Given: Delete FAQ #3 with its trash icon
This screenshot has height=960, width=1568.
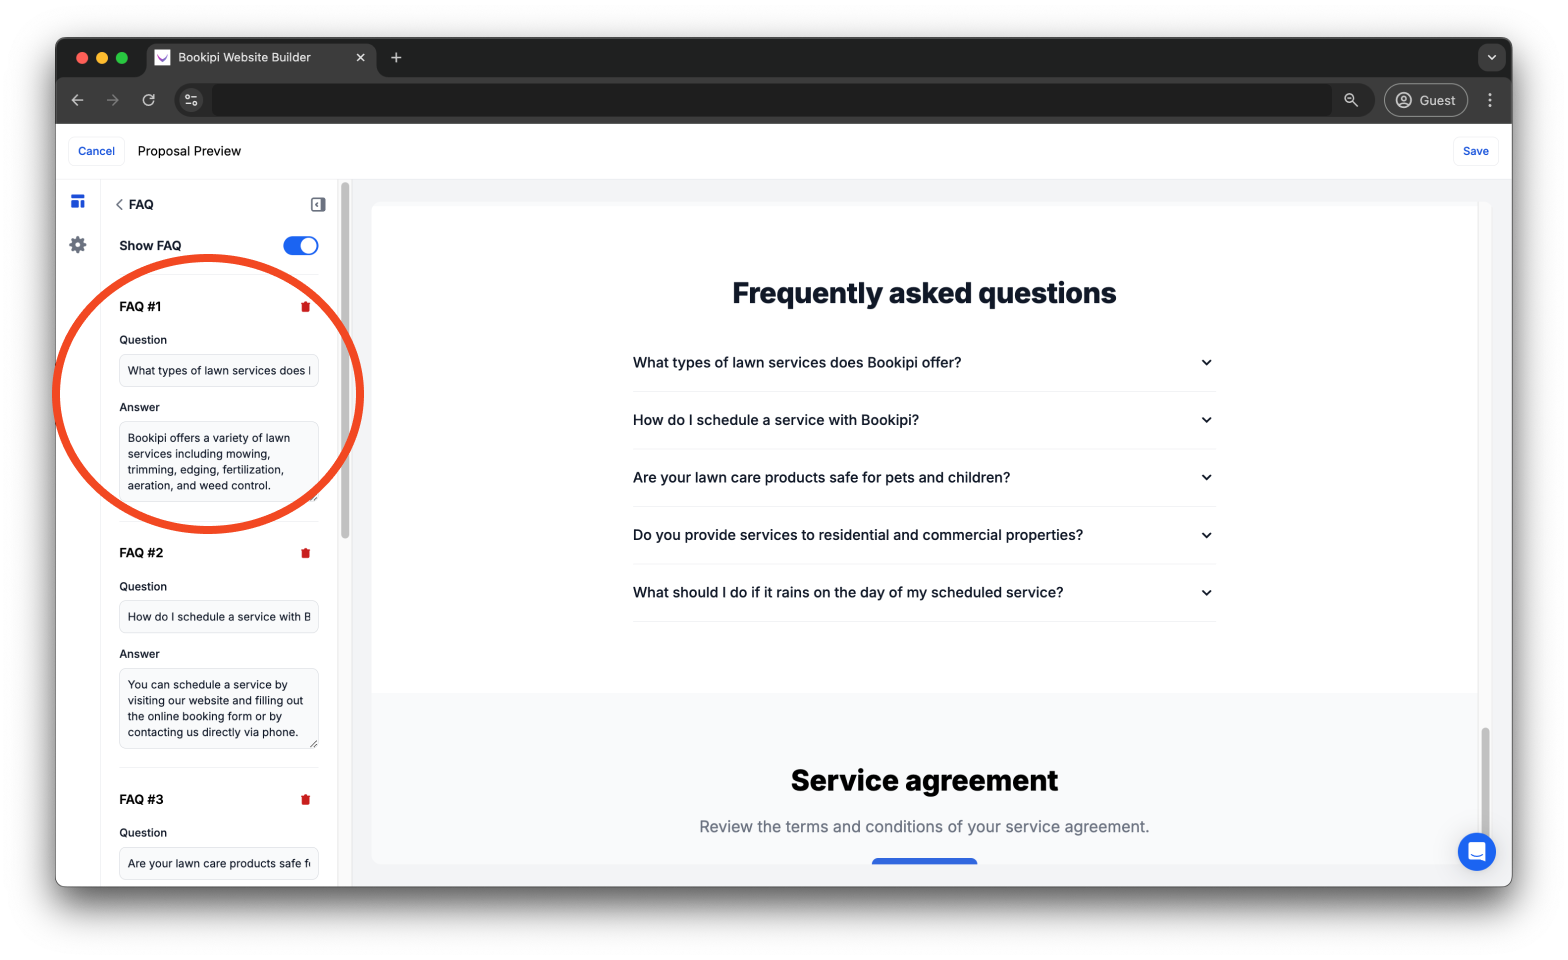Looking at the screenshot, I should pyautogui.click(x=306, y=800).
